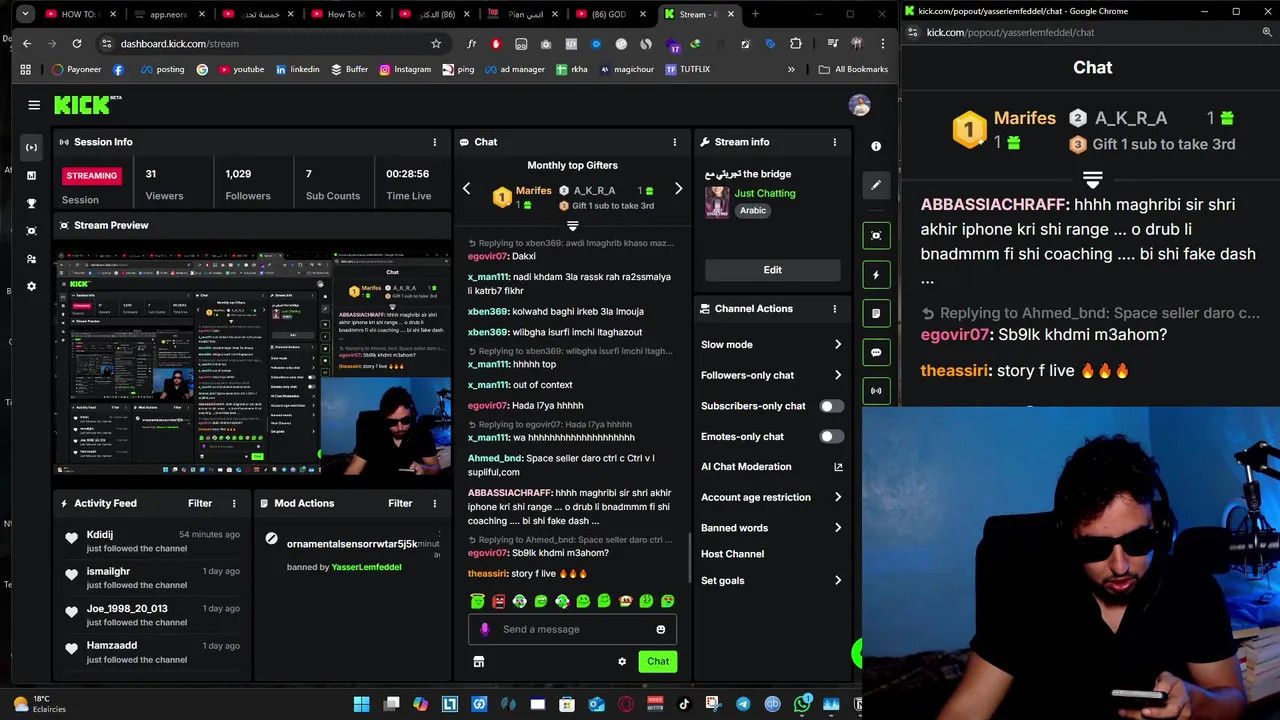Open Activity Feed three-dot menu
Viewport: 1280px width, 720px height.
pos(234,503)
